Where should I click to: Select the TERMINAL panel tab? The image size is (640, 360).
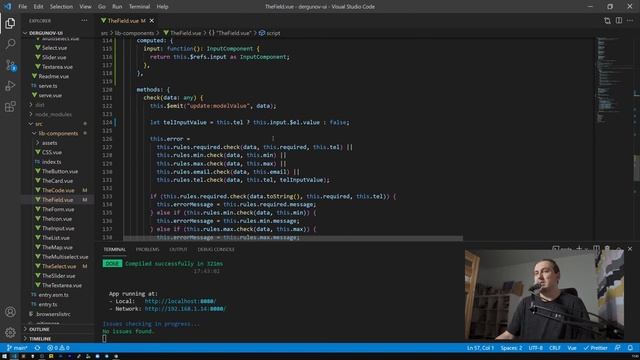click(114, 249)
